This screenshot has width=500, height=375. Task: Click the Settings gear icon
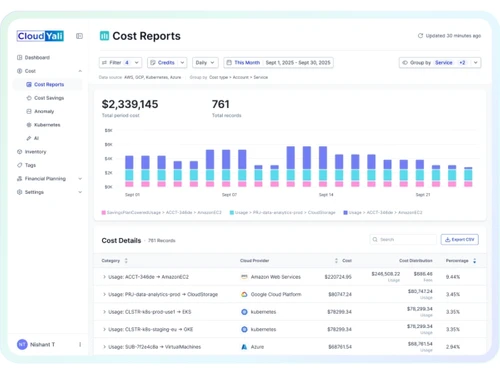(x=19, y=192)
